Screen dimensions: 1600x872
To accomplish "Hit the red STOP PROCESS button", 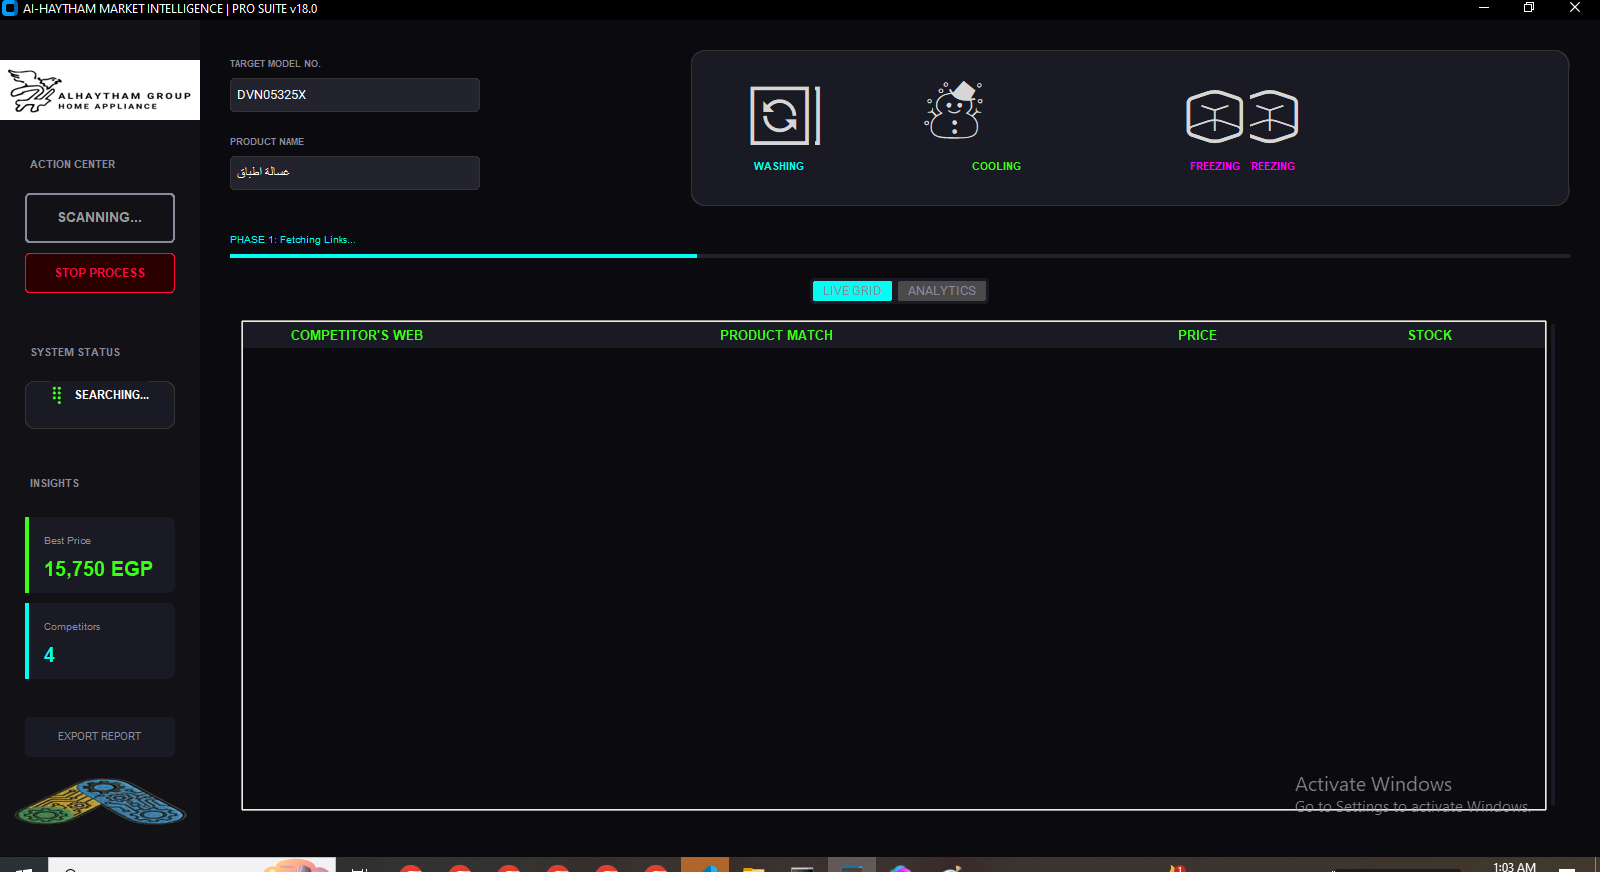I will 100,273.
